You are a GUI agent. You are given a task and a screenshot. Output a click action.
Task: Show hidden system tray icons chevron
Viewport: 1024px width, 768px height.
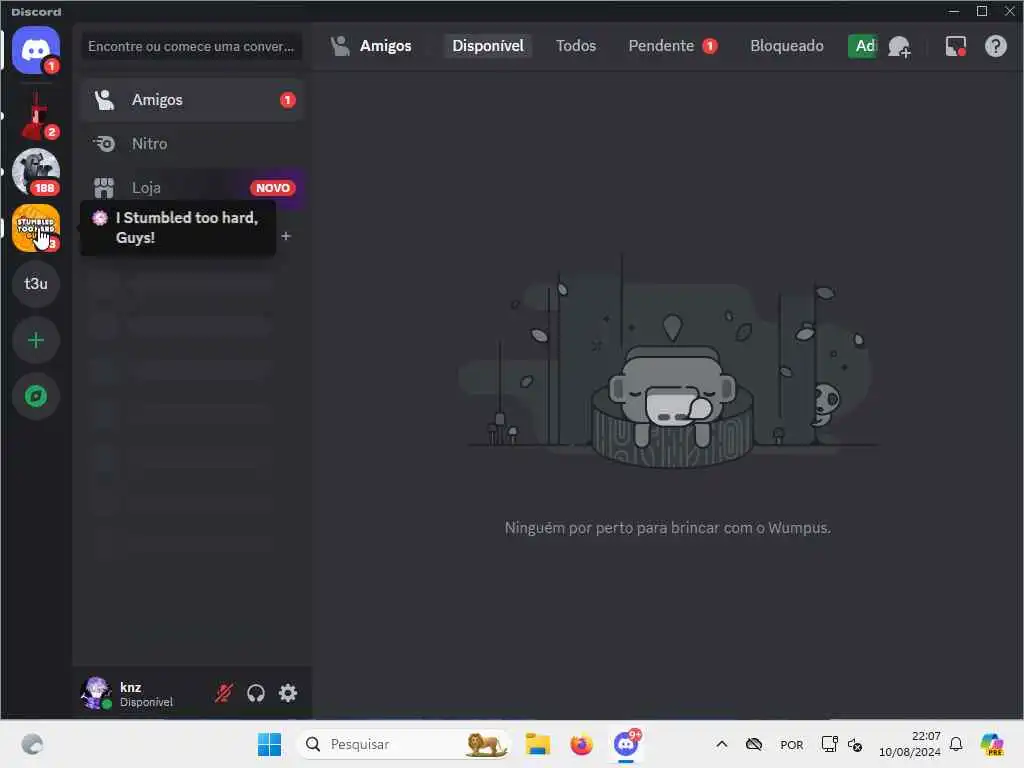pyautogui.click(x=722, y=744)
